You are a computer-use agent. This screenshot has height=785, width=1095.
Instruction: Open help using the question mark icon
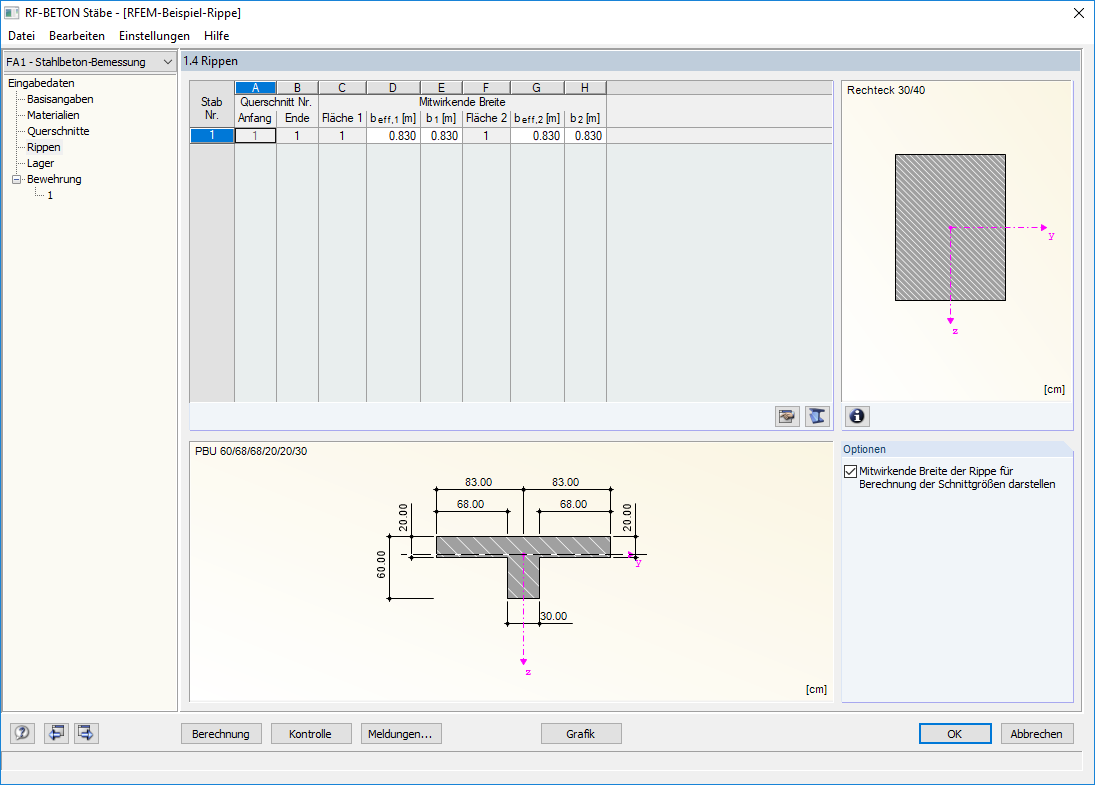point(21,733)
